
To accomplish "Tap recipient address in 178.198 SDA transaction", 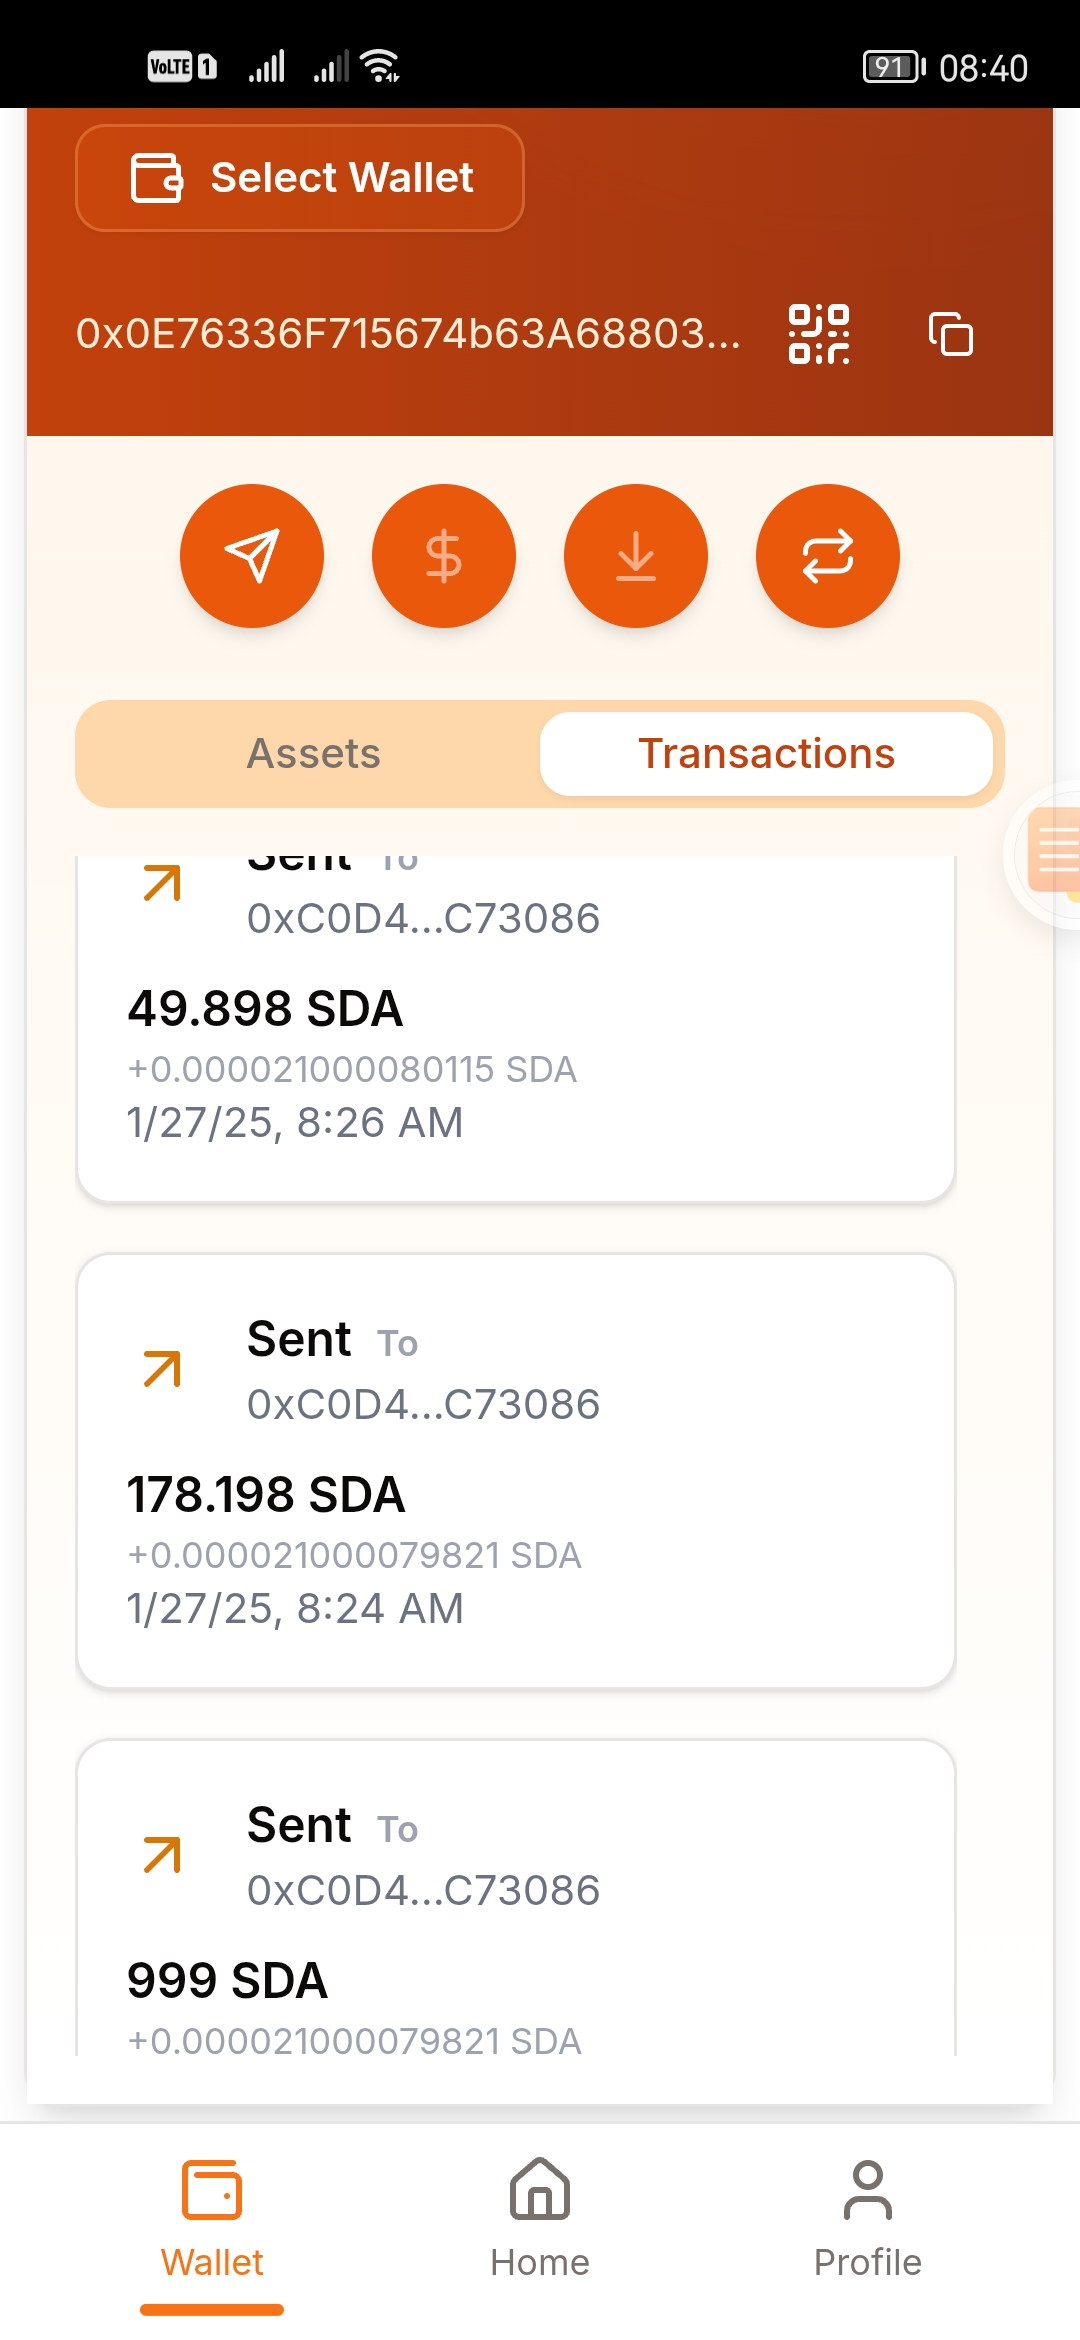I will [423, 1405].
